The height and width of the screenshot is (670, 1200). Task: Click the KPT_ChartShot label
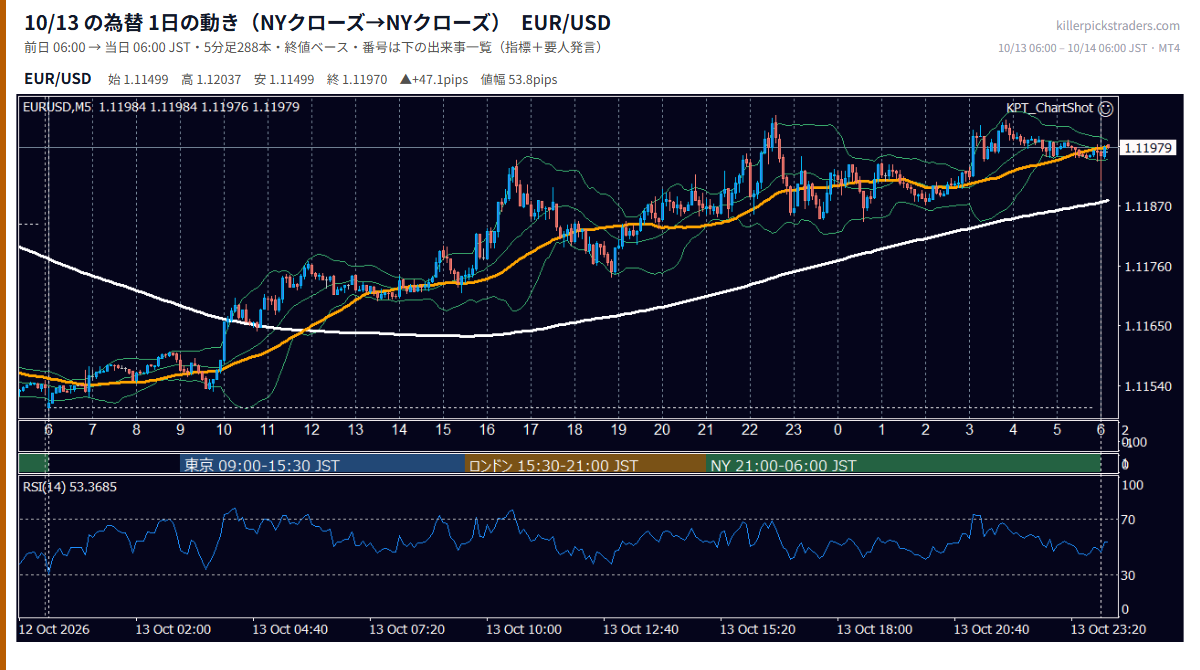tap(1049, 108)
